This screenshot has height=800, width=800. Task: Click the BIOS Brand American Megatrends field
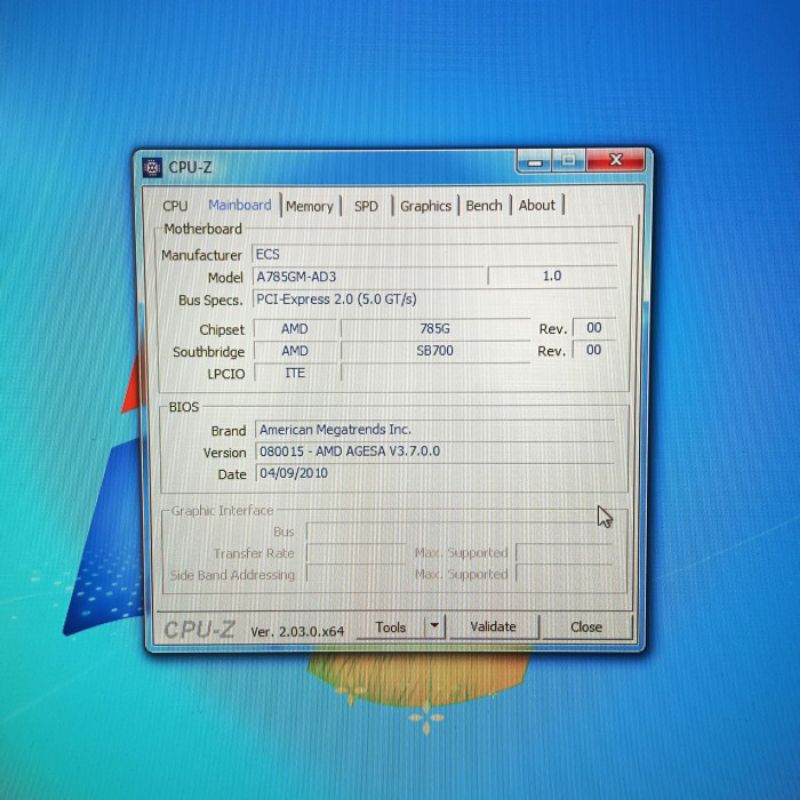pos(434,430)
